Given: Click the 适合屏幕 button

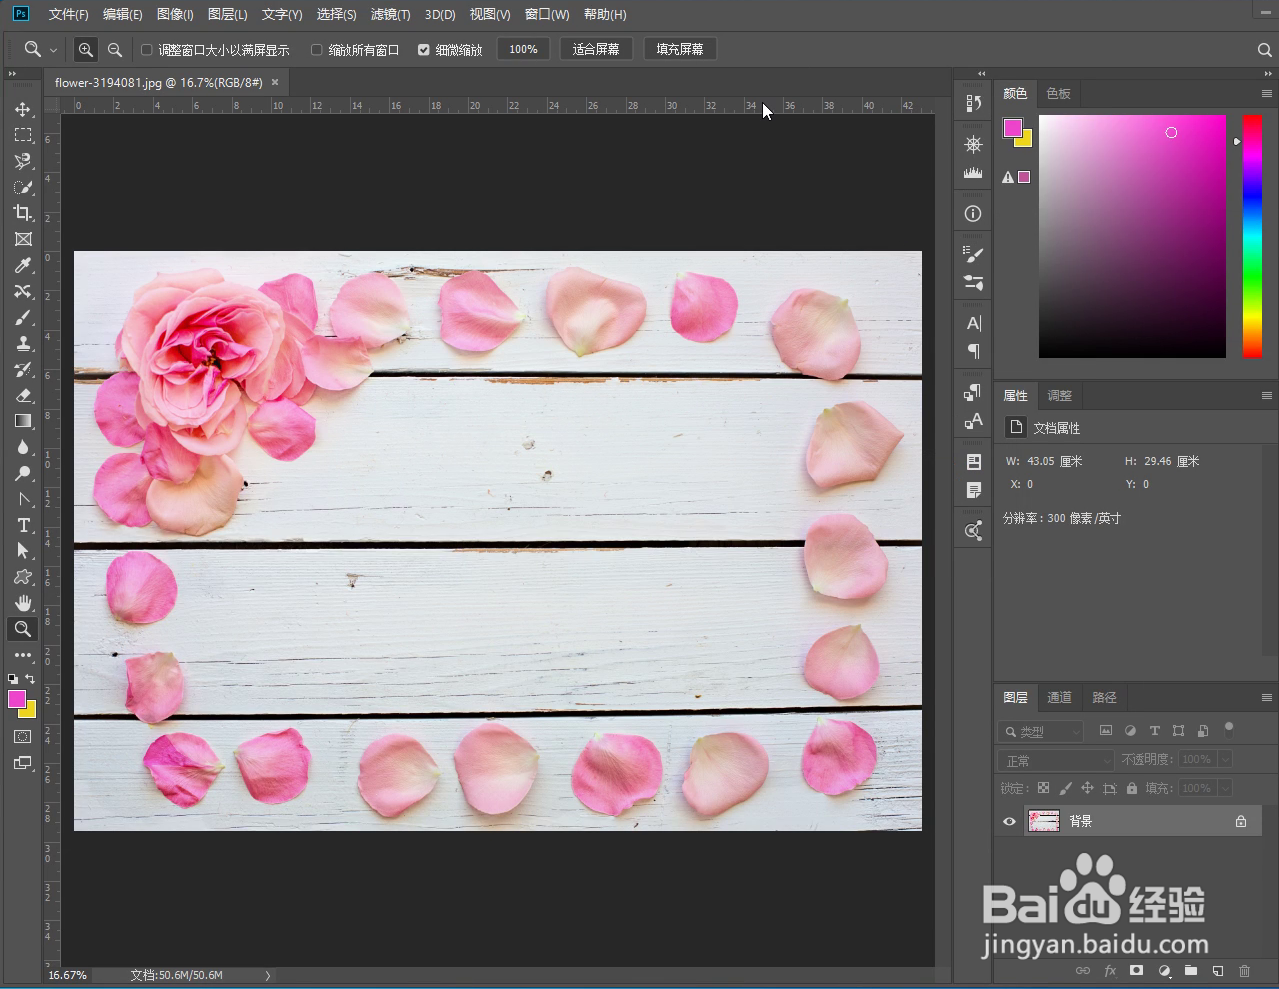Looking at the screenshot, I should pos(596,49).
